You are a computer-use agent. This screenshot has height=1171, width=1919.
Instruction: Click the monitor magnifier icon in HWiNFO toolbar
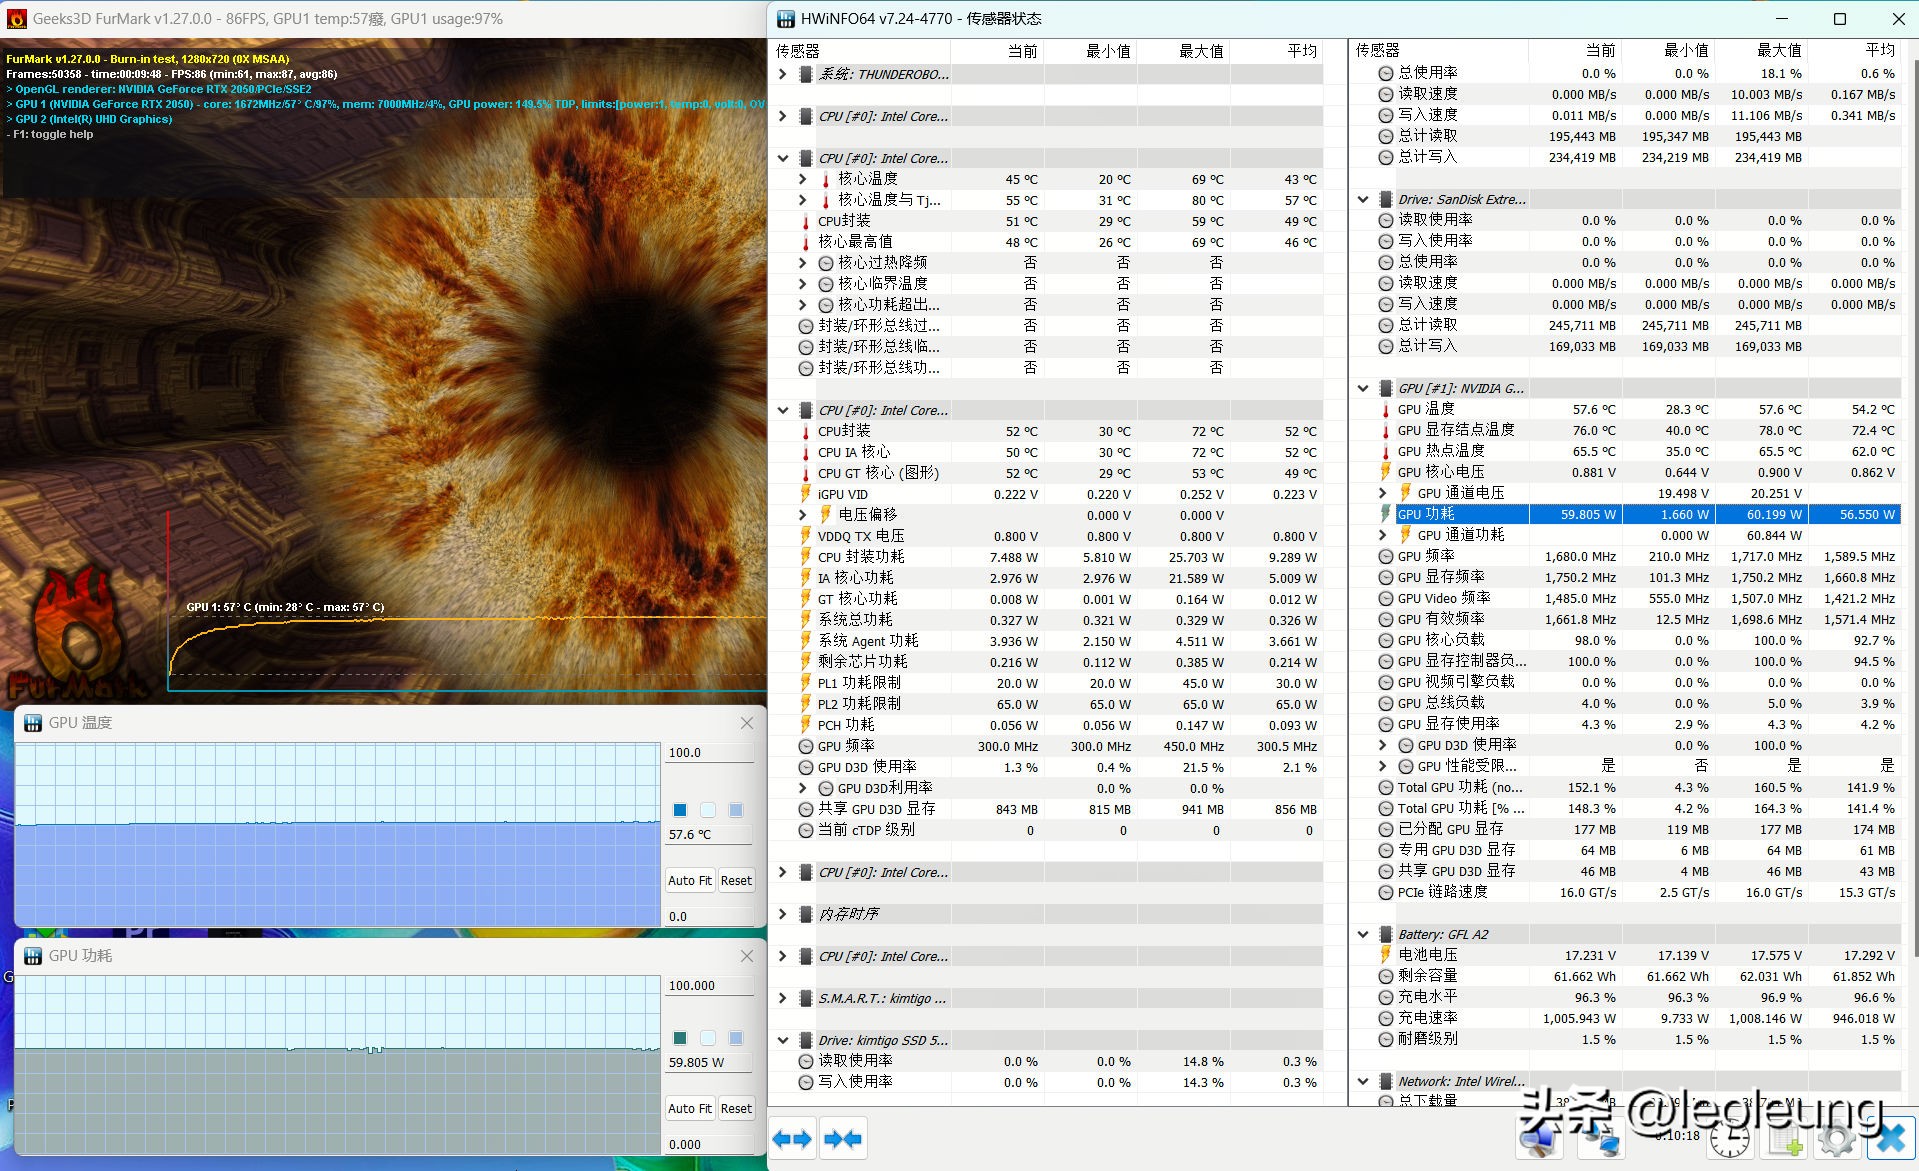click(1538, 1140)
